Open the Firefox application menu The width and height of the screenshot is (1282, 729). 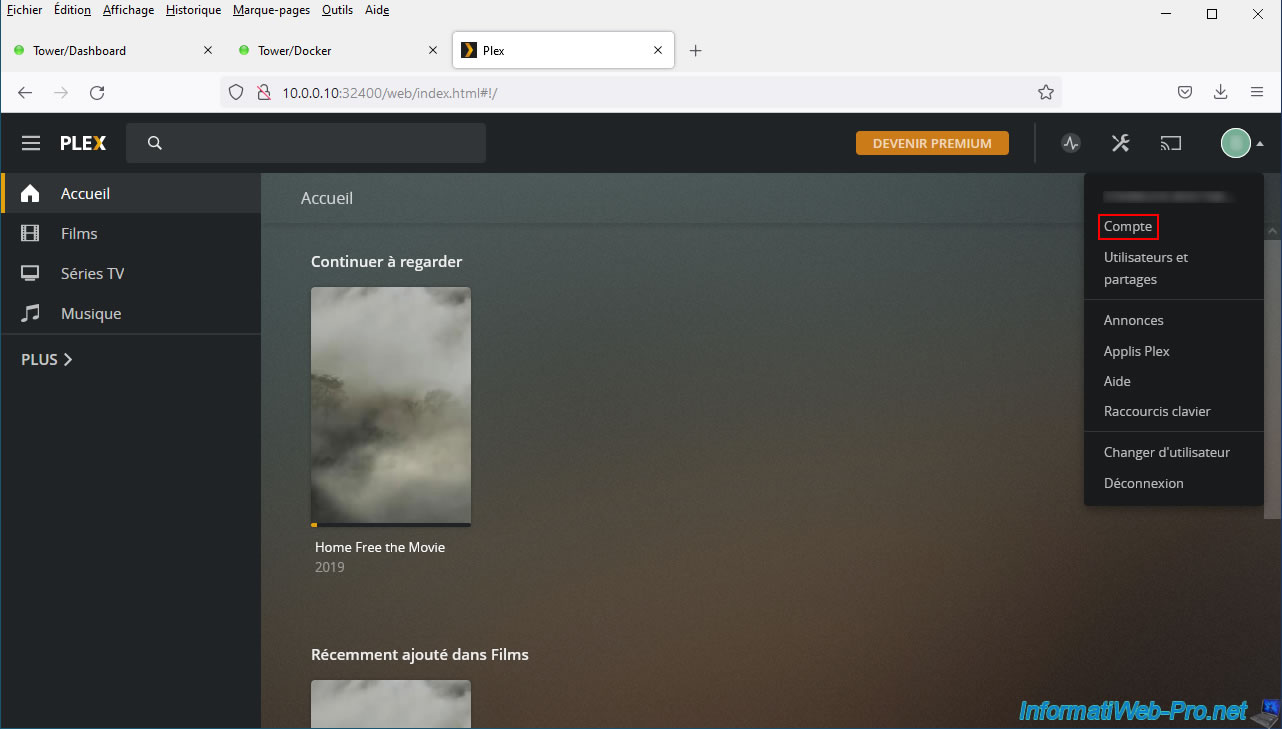pyautogui.click(x=1257, y=92)
